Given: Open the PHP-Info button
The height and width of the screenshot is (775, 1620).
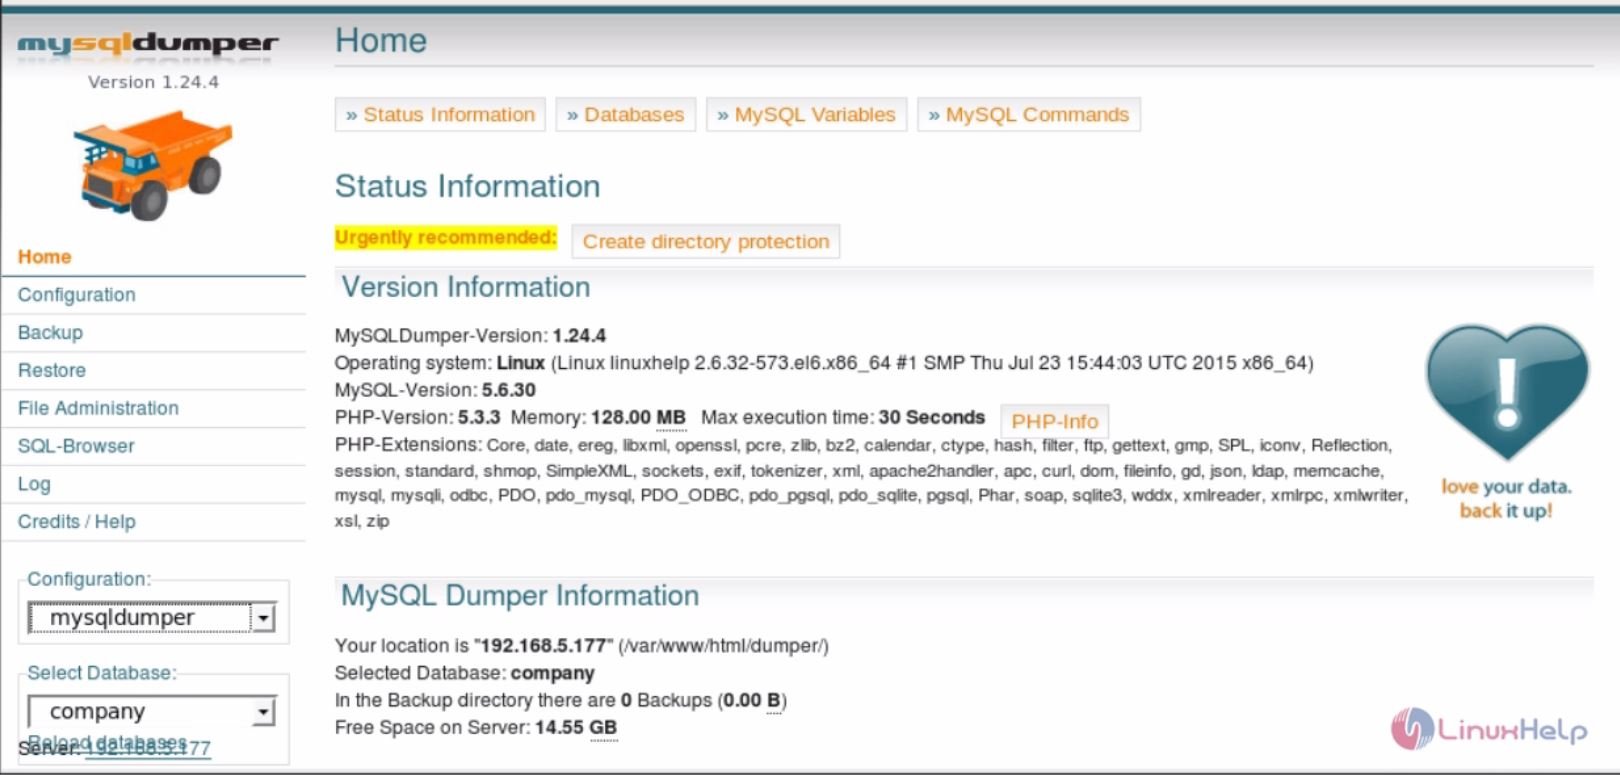Looking at the screenshot, I should pyautogui.click(x=1055, y=421).
